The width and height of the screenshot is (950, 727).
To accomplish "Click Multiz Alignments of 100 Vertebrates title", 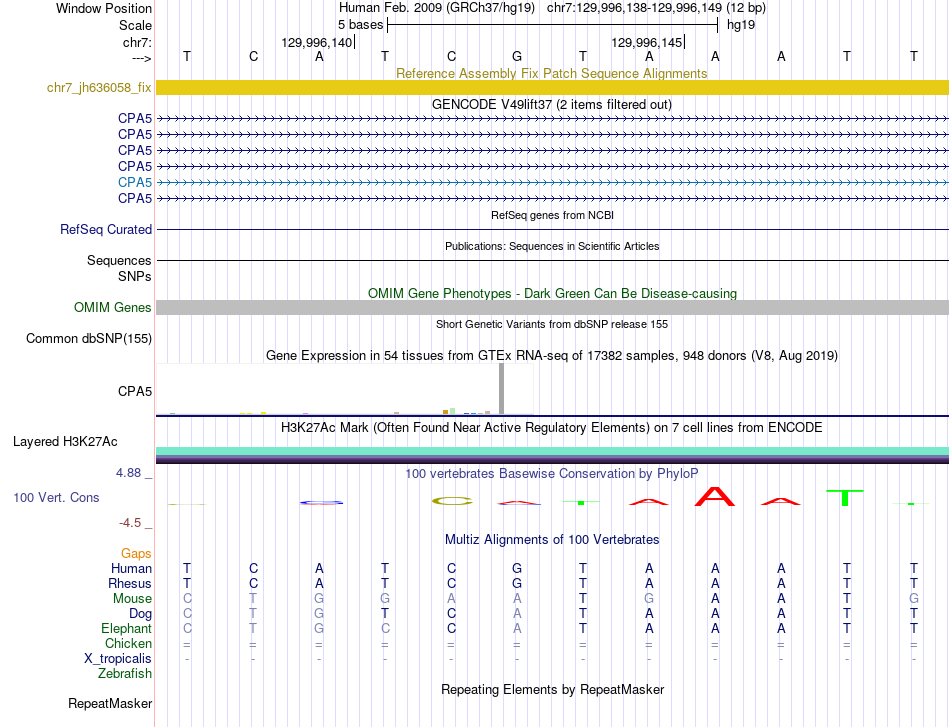I will 552,539.
